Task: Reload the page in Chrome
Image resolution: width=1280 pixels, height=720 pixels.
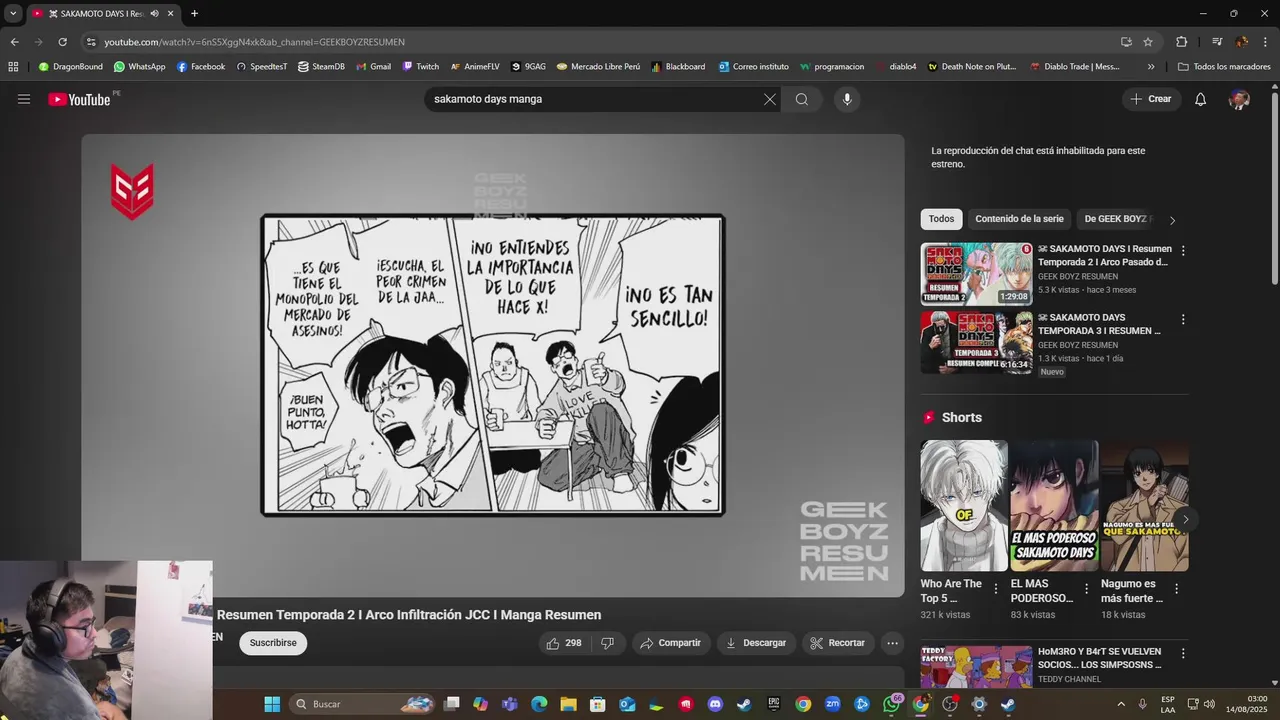Action: [62, 42]
